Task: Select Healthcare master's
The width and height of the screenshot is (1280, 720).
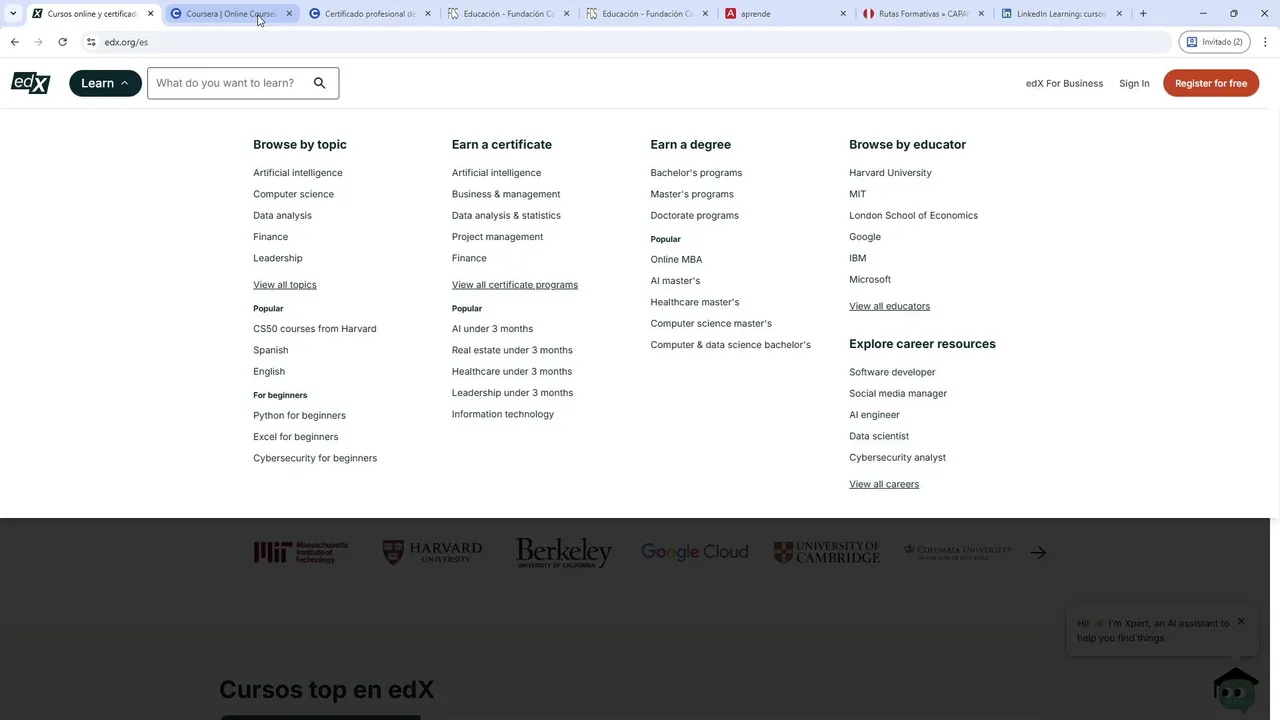Action: [x=695, y=302]
